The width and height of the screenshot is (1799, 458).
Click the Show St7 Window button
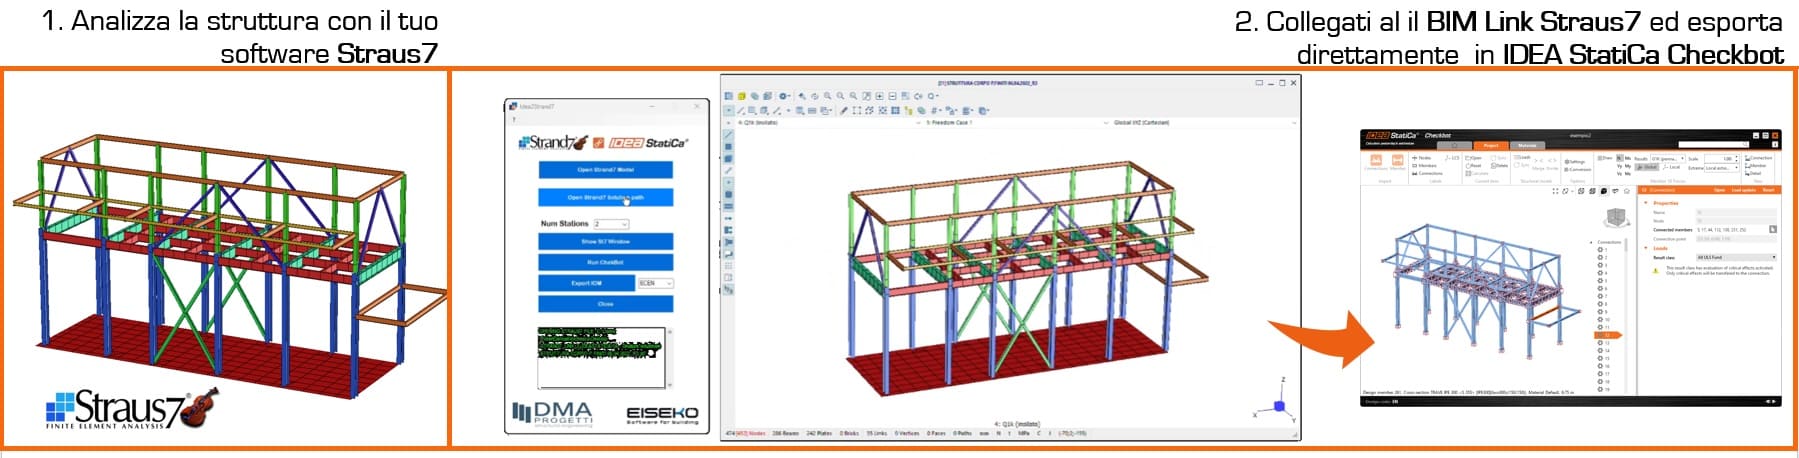click(605, 241)
